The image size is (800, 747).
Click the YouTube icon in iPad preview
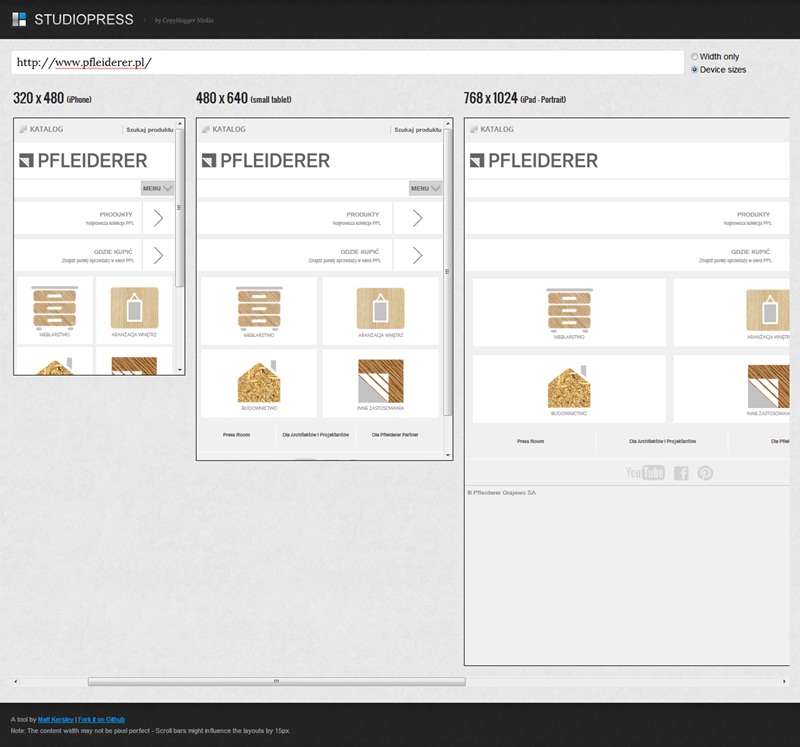645,473
